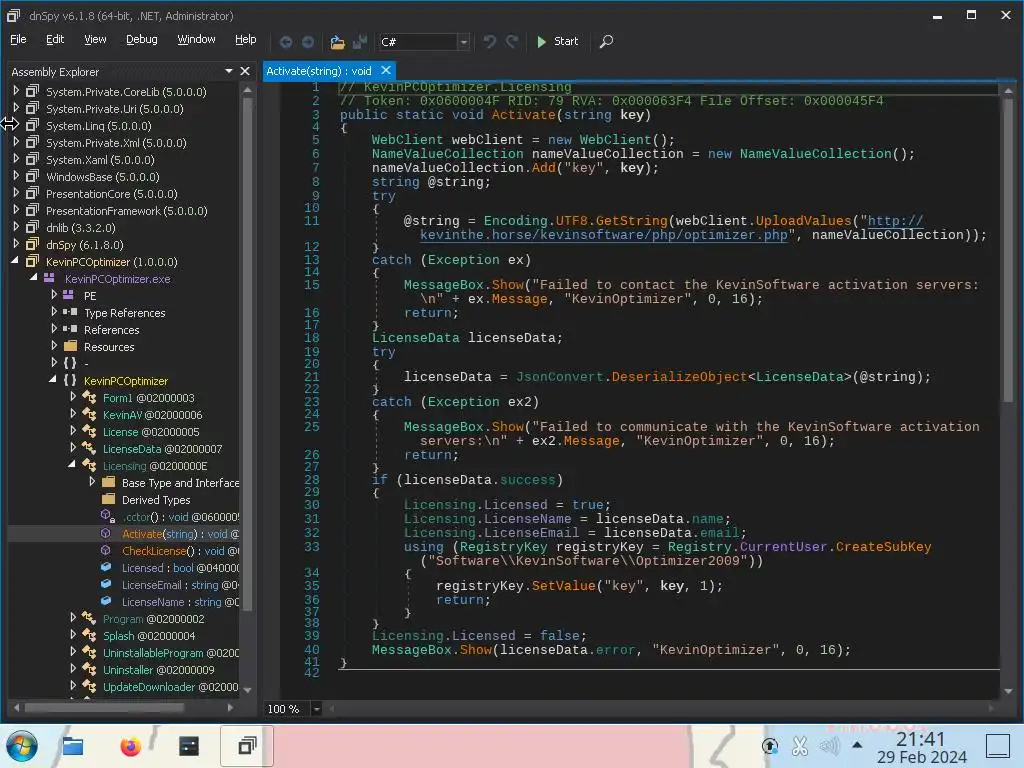Image resolution: width=1024 pixels, height=768 pixels.
Task: Open the C# language dropdown
Action: point(464,42)
